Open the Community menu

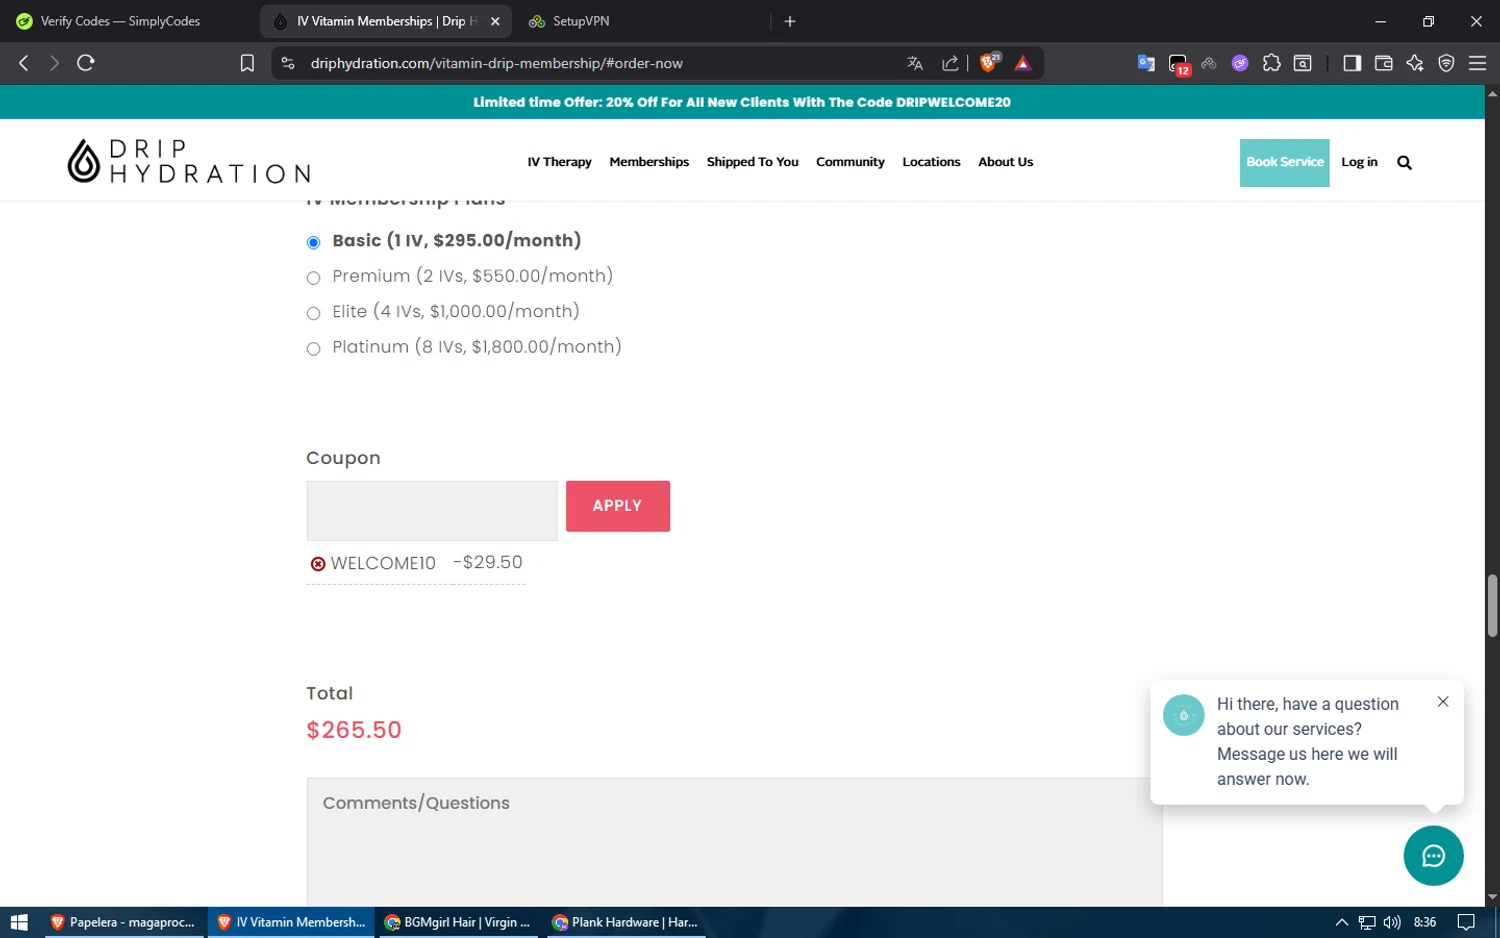(x=850, y=162)
